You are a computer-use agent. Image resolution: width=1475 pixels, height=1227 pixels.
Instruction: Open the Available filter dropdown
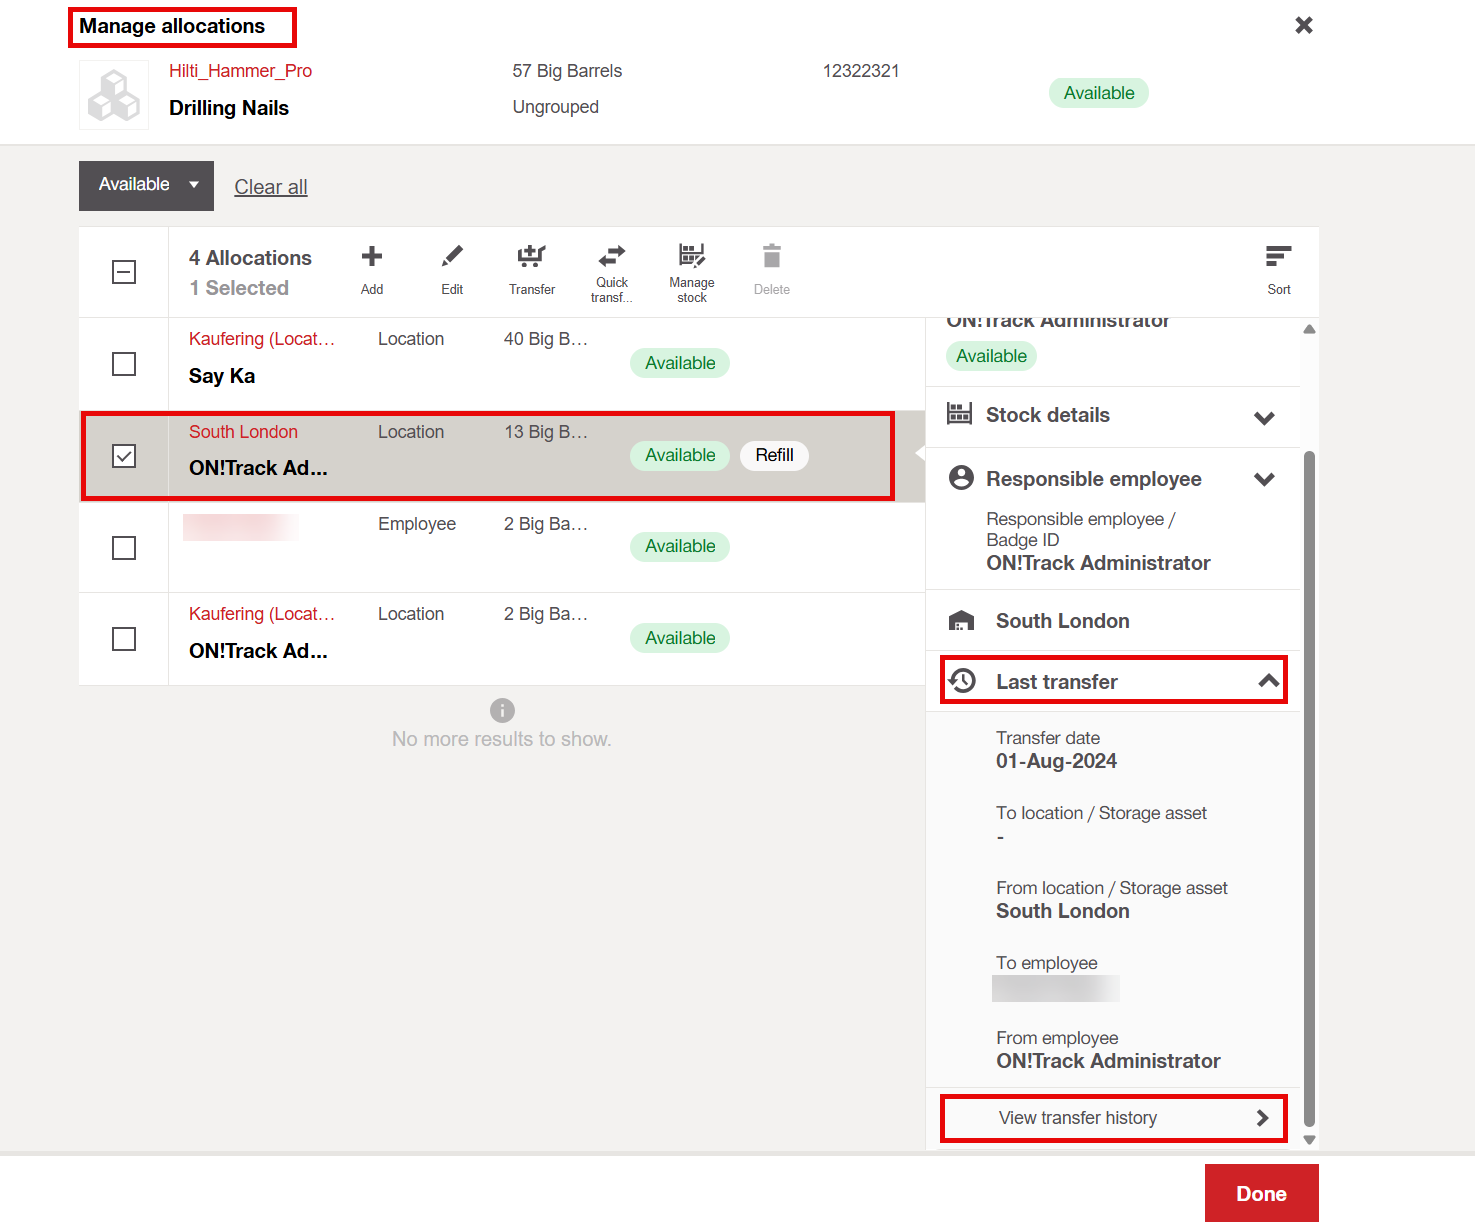(x=147, y=185)
